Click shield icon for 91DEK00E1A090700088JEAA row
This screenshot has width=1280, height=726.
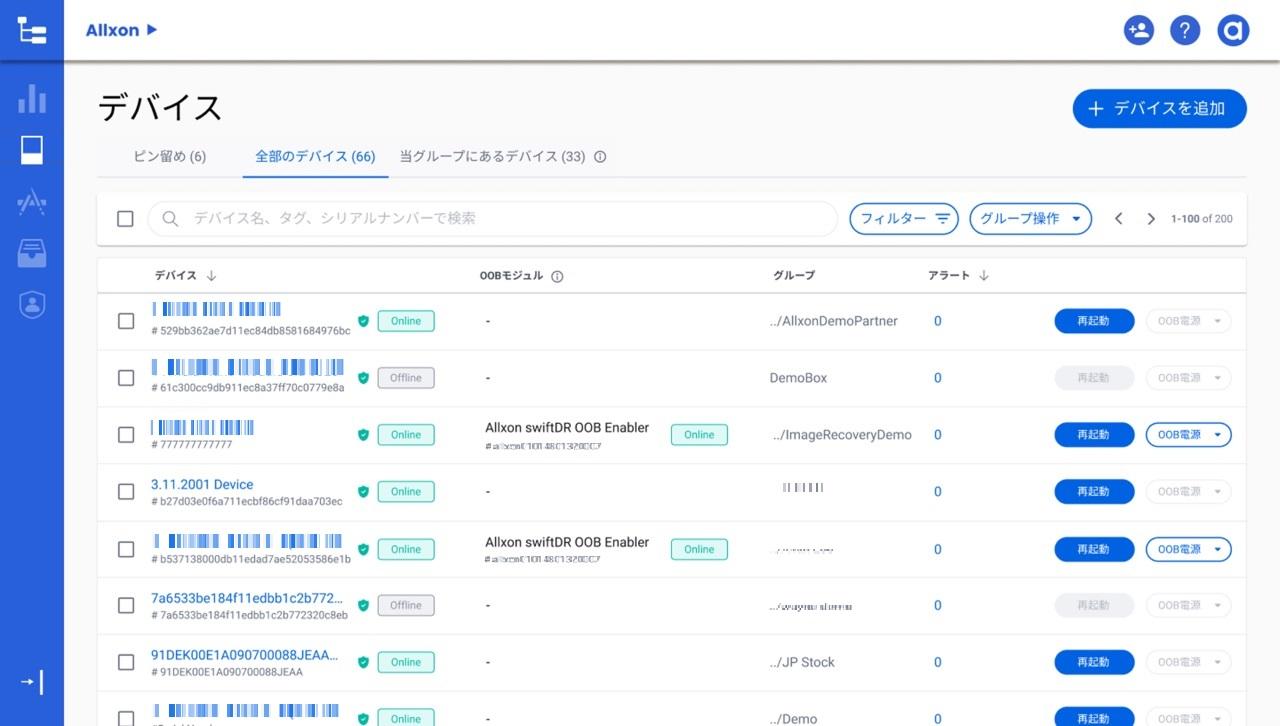coord(363,662)
